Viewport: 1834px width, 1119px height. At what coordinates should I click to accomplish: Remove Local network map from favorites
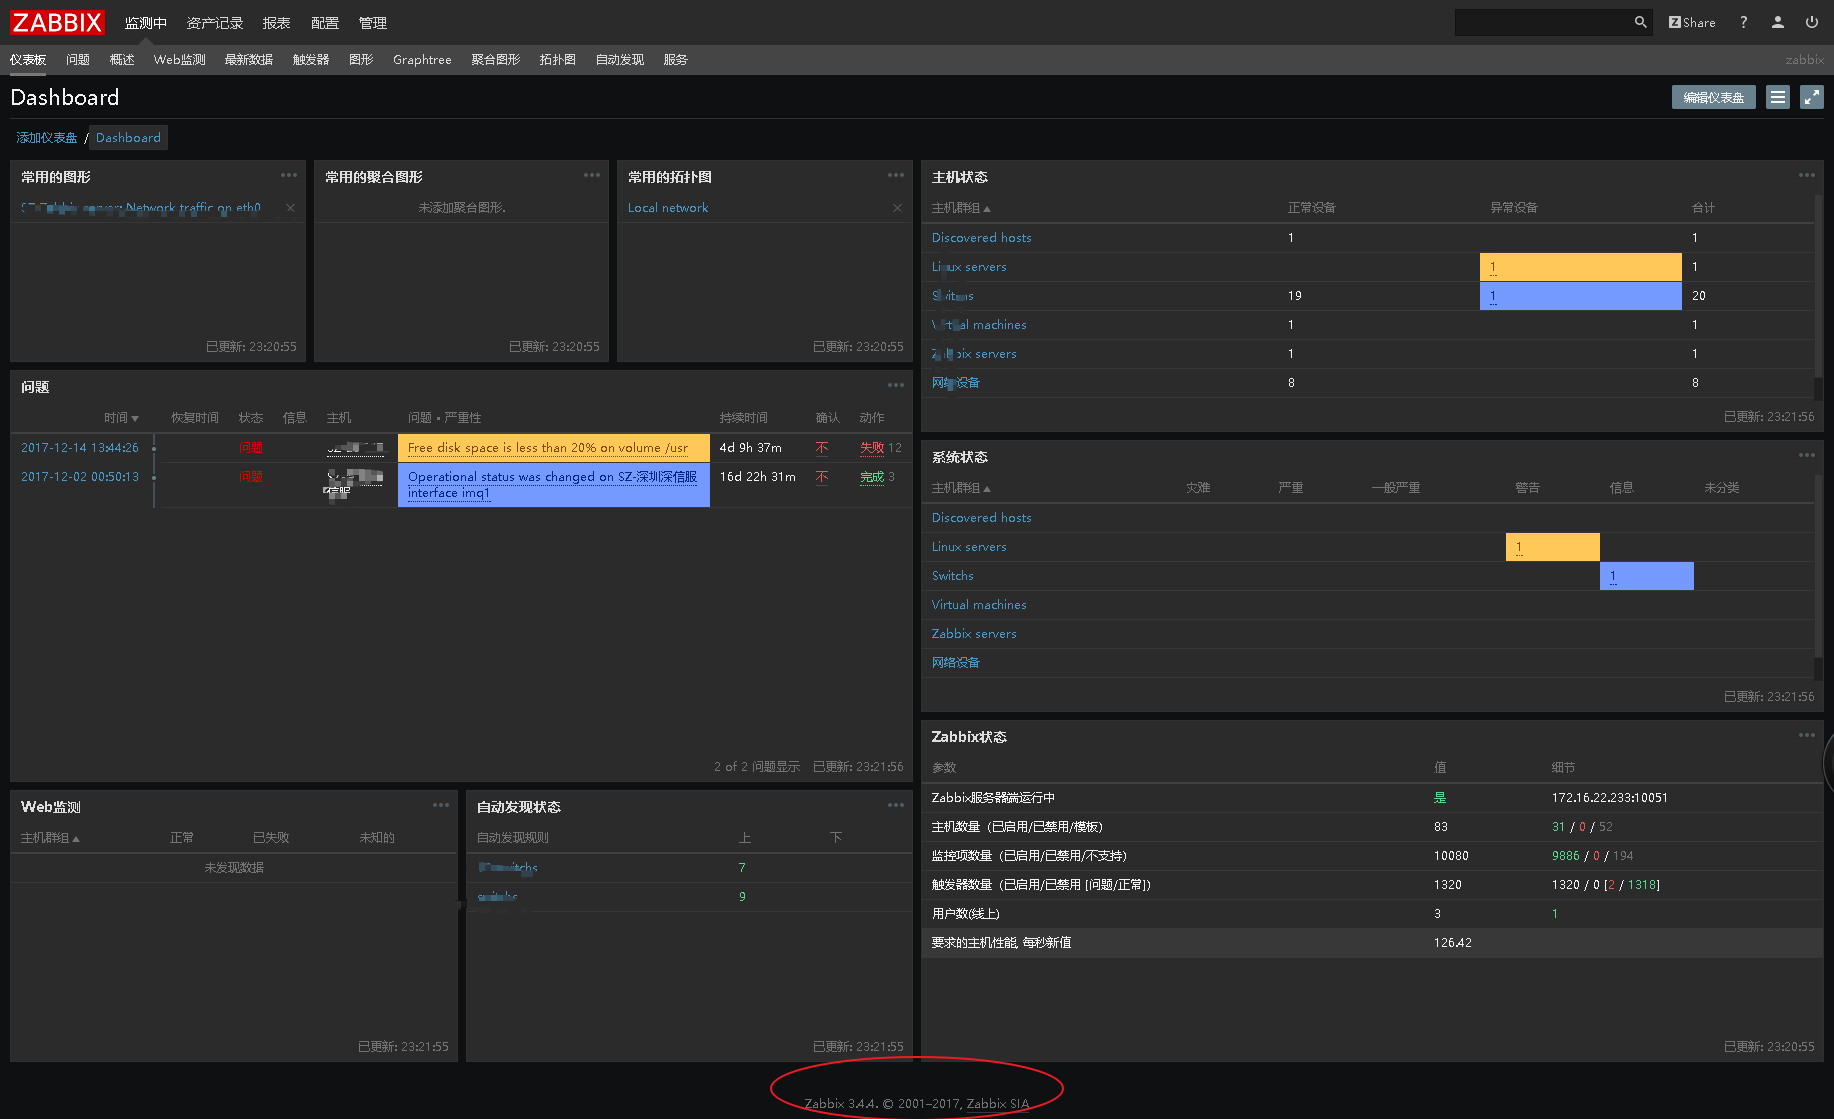coord(897,208)
